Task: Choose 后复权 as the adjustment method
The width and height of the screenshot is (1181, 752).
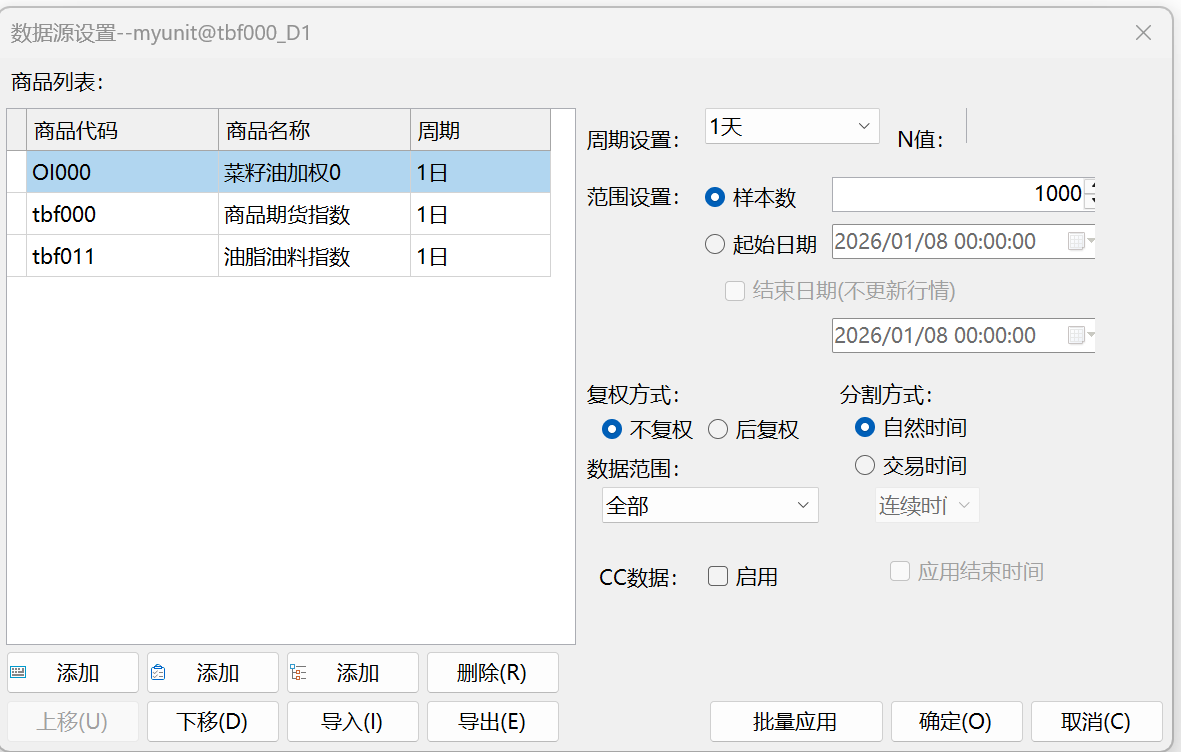Action: [718, 430]
